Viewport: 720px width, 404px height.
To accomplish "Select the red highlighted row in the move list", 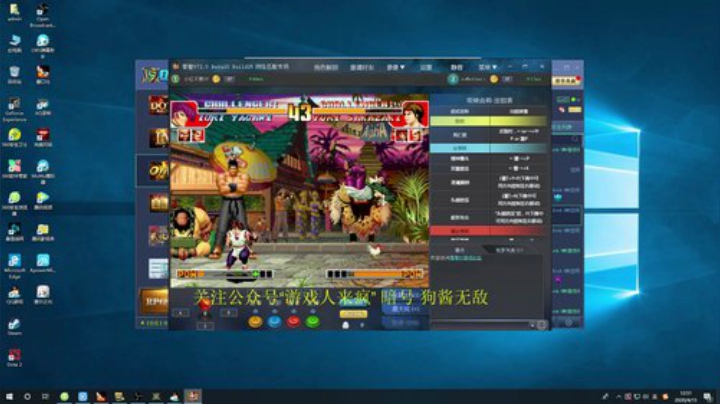I will coord(489,230).
